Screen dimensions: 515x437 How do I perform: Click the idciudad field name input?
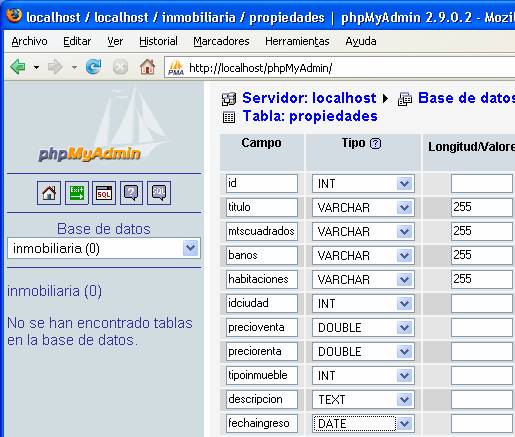point(262,303)
